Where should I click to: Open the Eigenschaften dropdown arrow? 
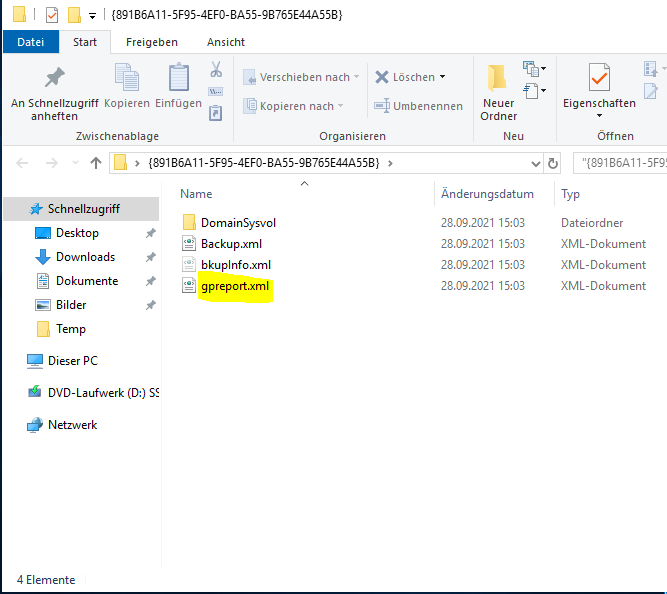tap(599, 116)
